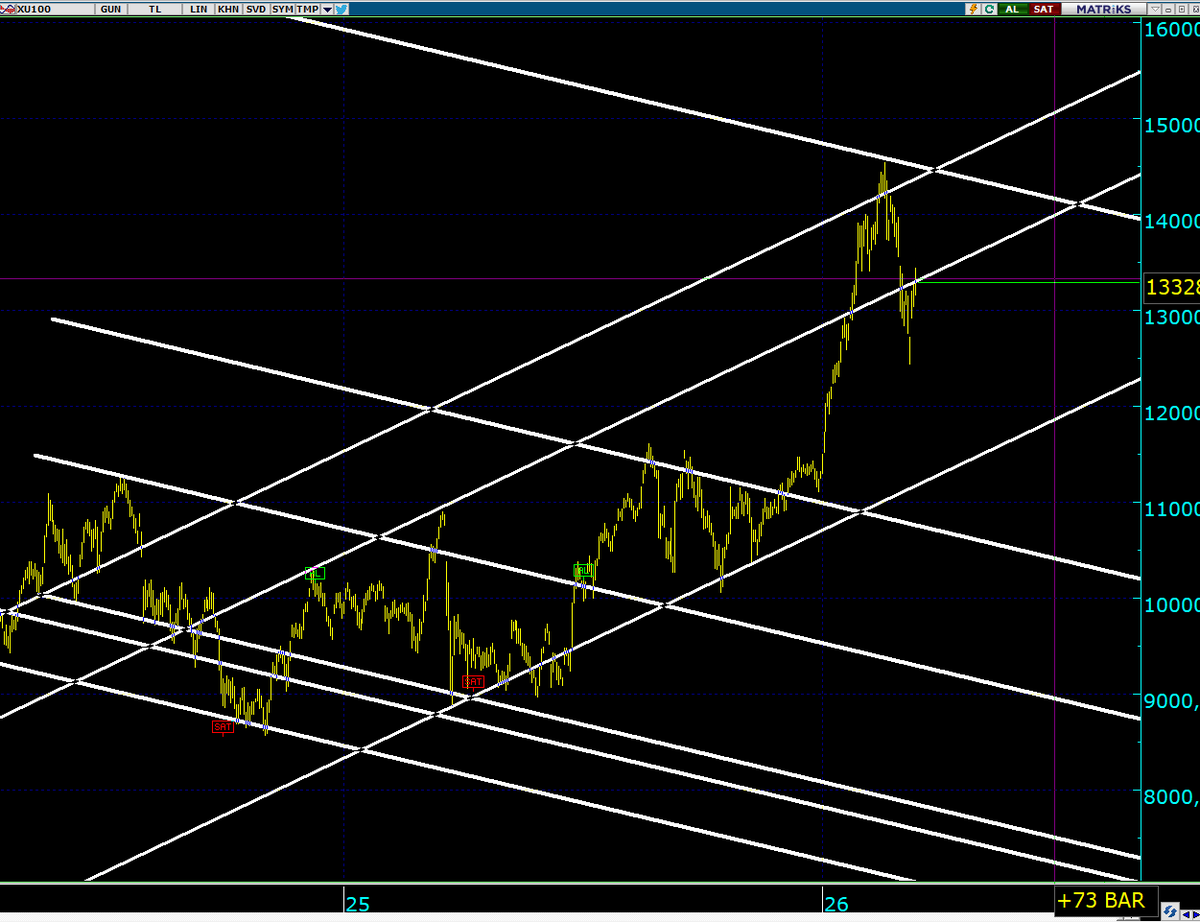Viewport: 1200px width, 922px height.
Task: Click the orange lightning bolt icon
Action: [x=973, y=9]
